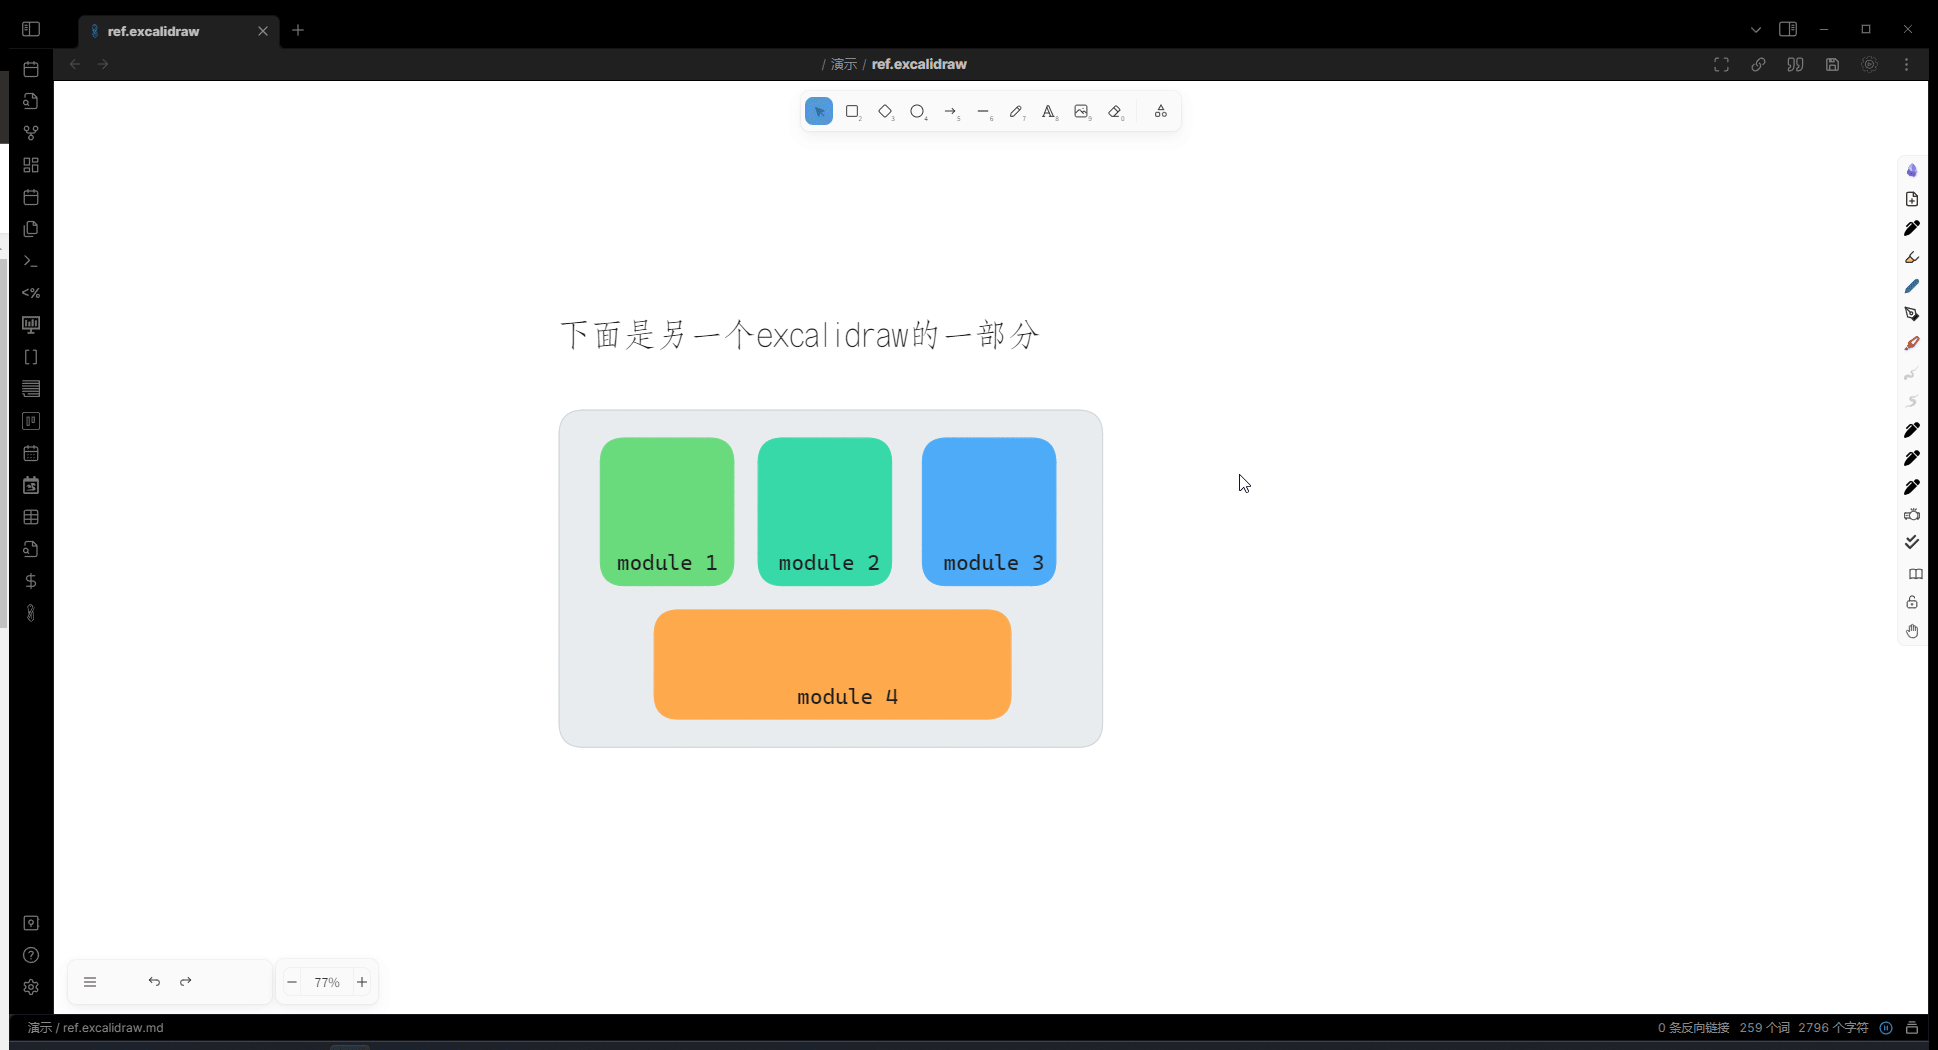
Task: Toggle fullscreen mode icon in header
Action: click(1721, 64)
